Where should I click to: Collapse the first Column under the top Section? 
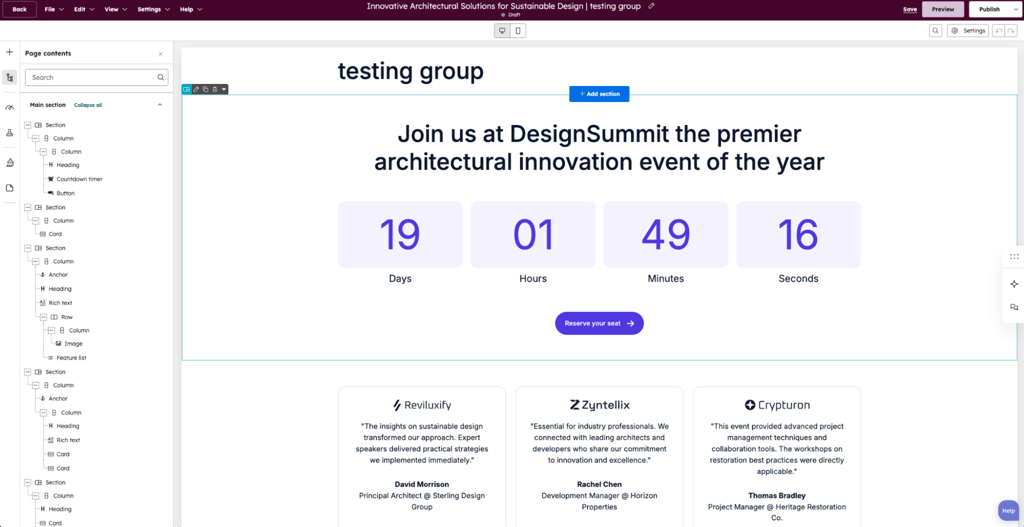[36, 138]
